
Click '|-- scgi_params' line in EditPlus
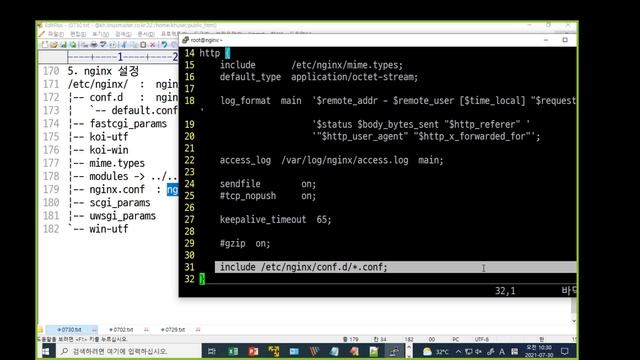109,202
